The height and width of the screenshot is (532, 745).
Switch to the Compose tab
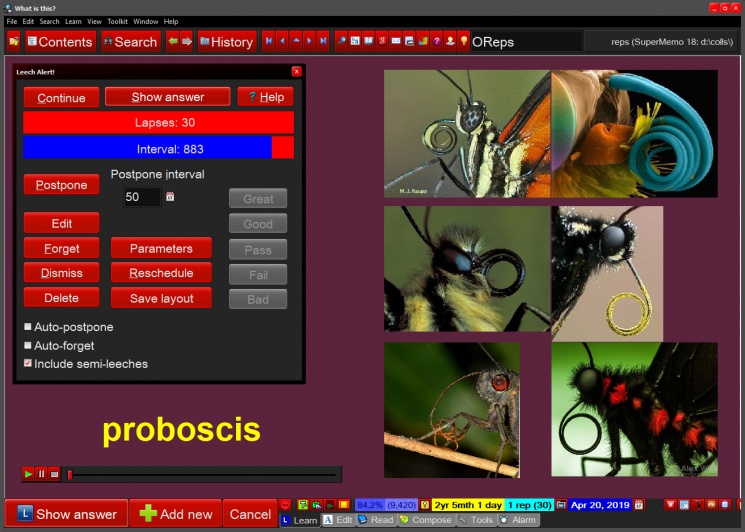click(426, 520)
